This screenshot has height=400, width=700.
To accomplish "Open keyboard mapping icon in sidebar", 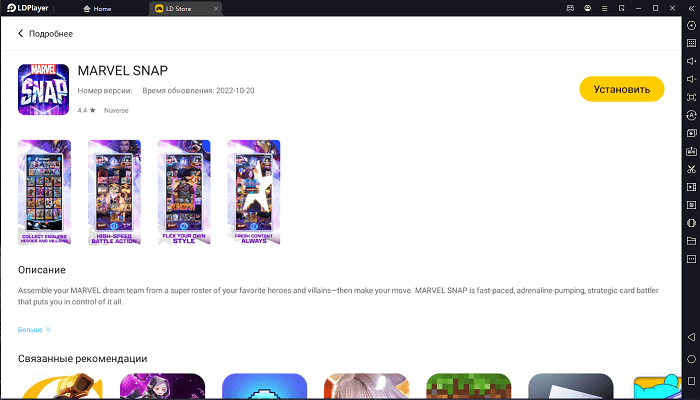I will click(x=691, y=43).
